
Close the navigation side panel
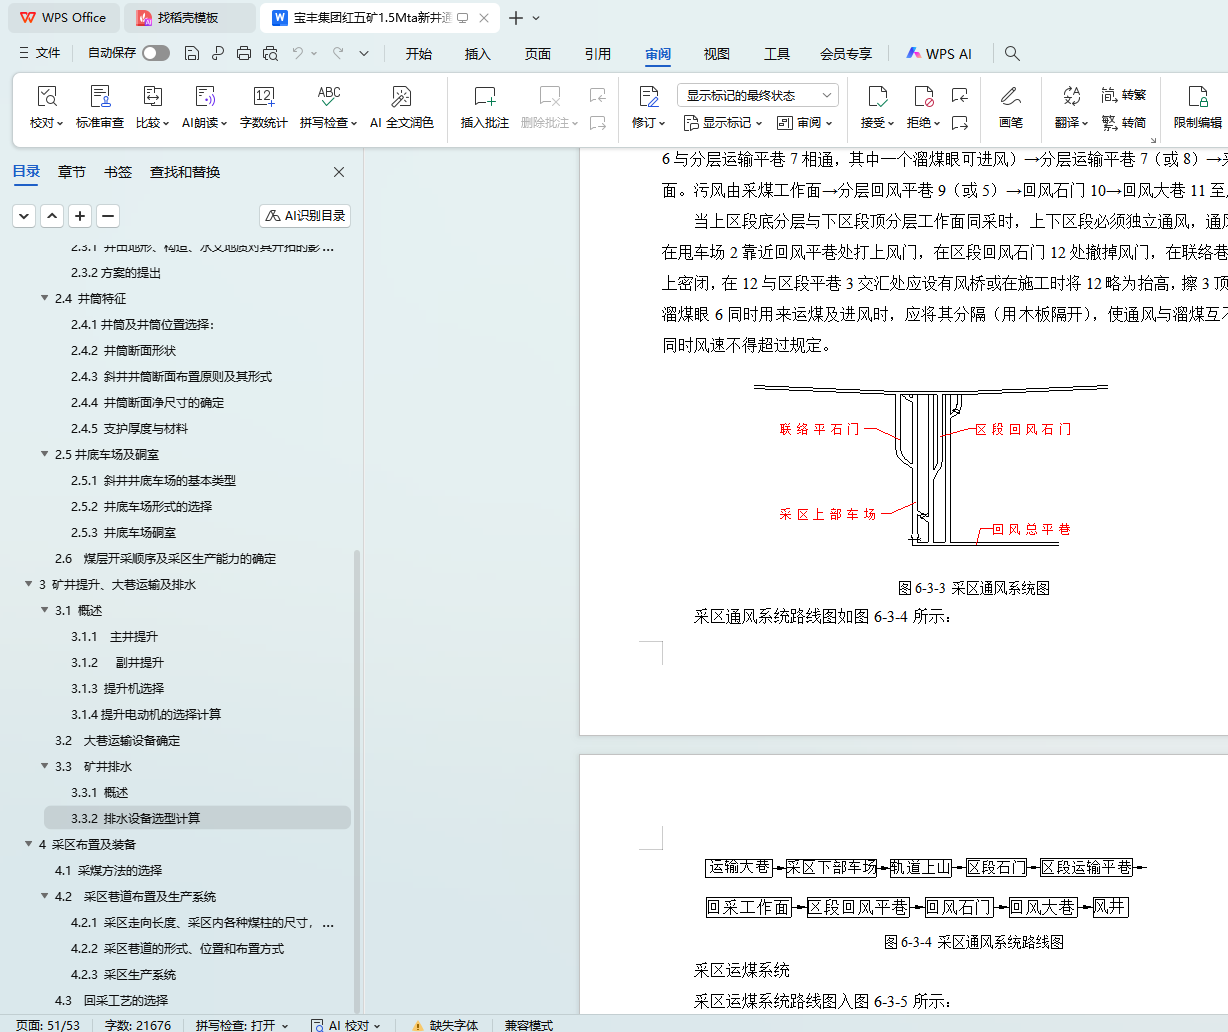(x=339, y=172)
